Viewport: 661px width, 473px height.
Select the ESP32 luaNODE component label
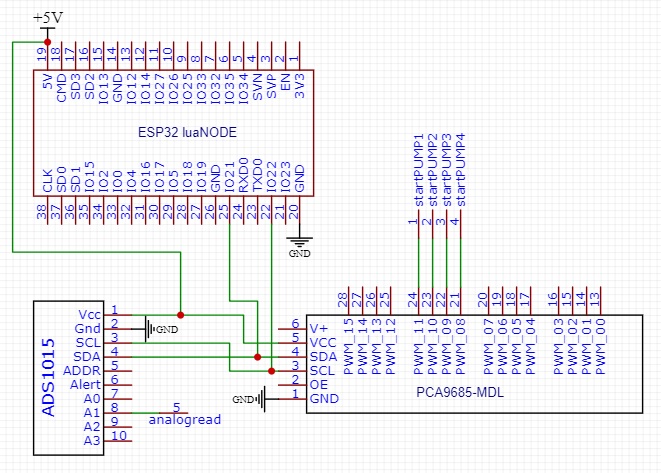coord(187,132)
